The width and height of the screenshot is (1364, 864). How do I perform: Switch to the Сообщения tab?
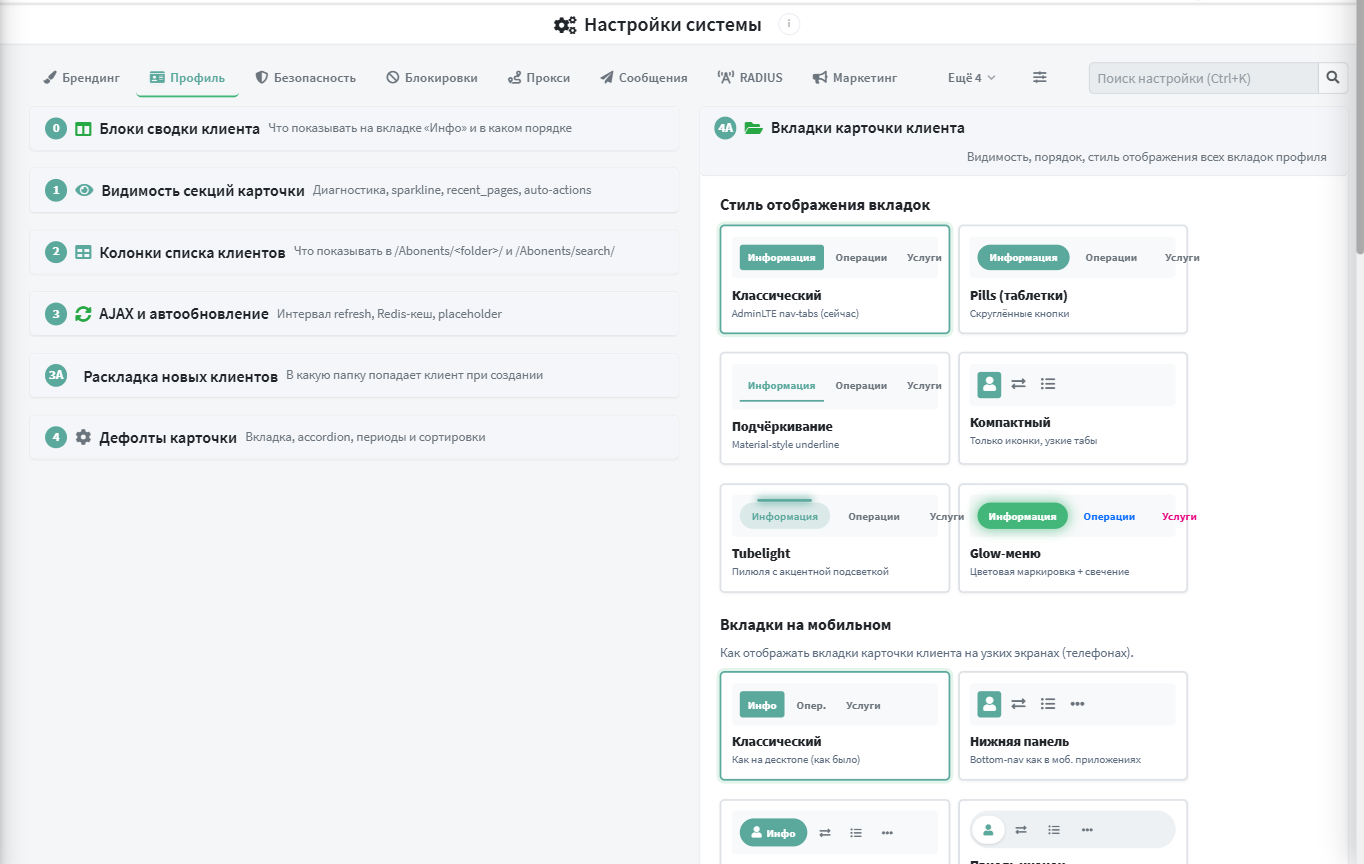tap(644, 77)
